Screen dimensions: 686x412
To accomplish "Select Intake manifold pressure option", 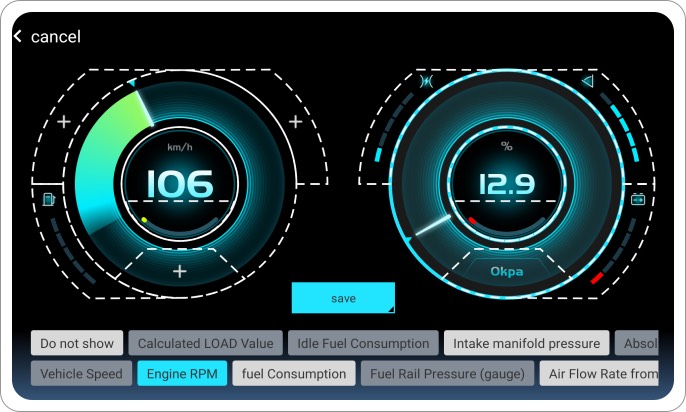I will point(526,343).
